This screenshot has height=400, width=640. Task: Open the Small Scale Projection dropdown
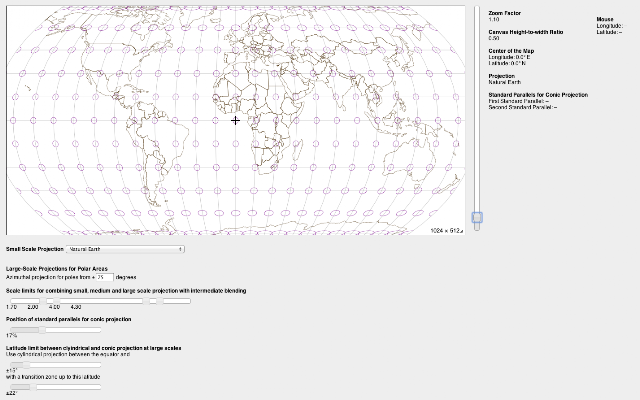click(x=125, y=249)
